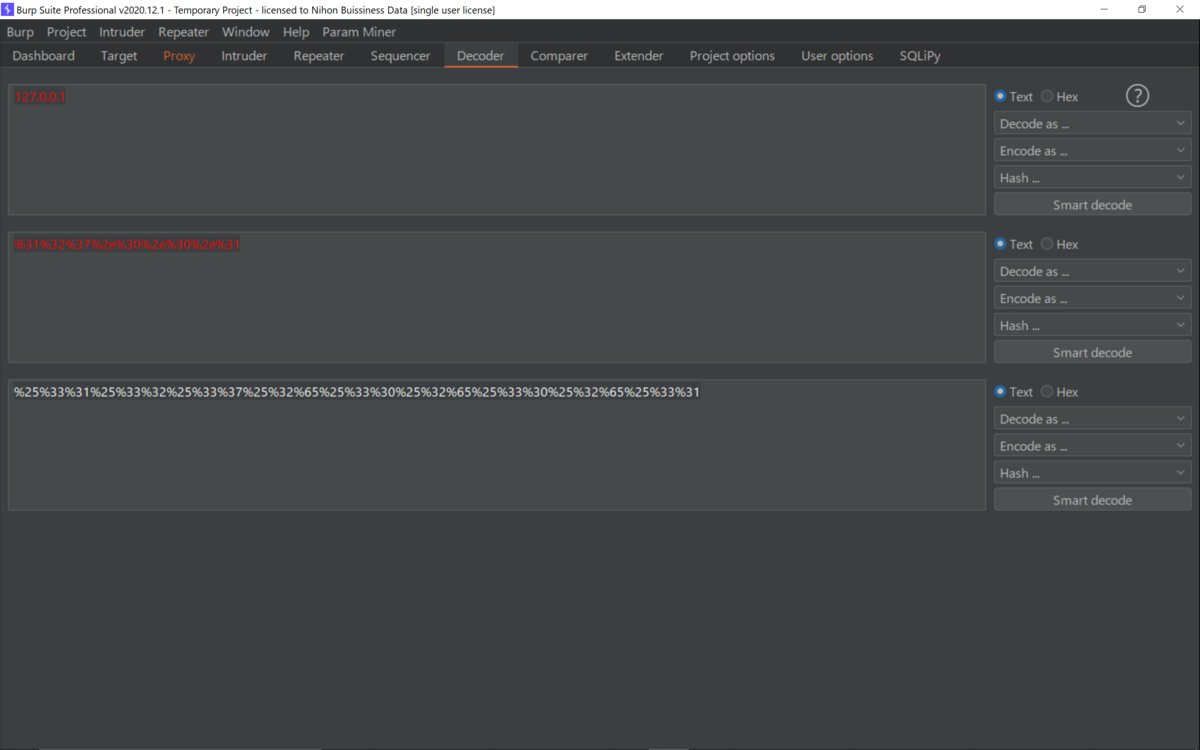The height and width of the screenshot is (750, 1200).
Task: Select Text radio for the %31%32%37 panel
Action: (x=1000, y=244)
